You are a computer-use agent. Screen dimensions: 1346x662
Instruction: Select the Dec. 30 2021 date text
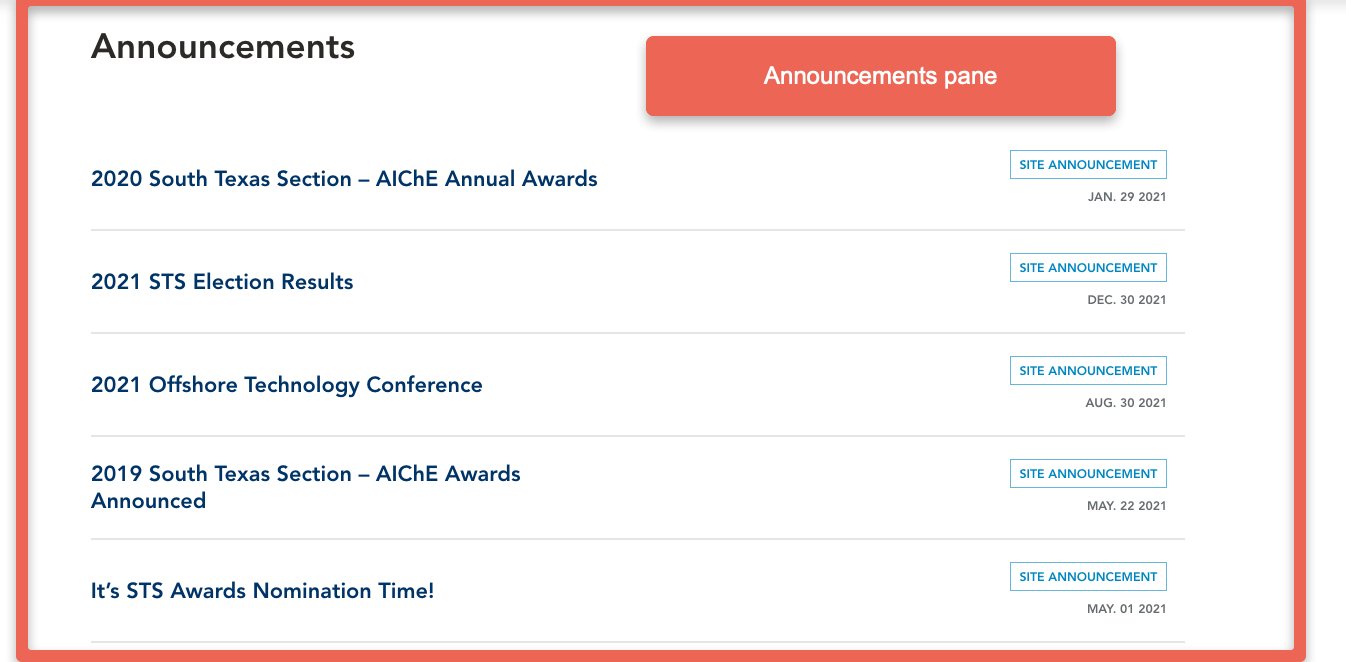[1127, 300]
